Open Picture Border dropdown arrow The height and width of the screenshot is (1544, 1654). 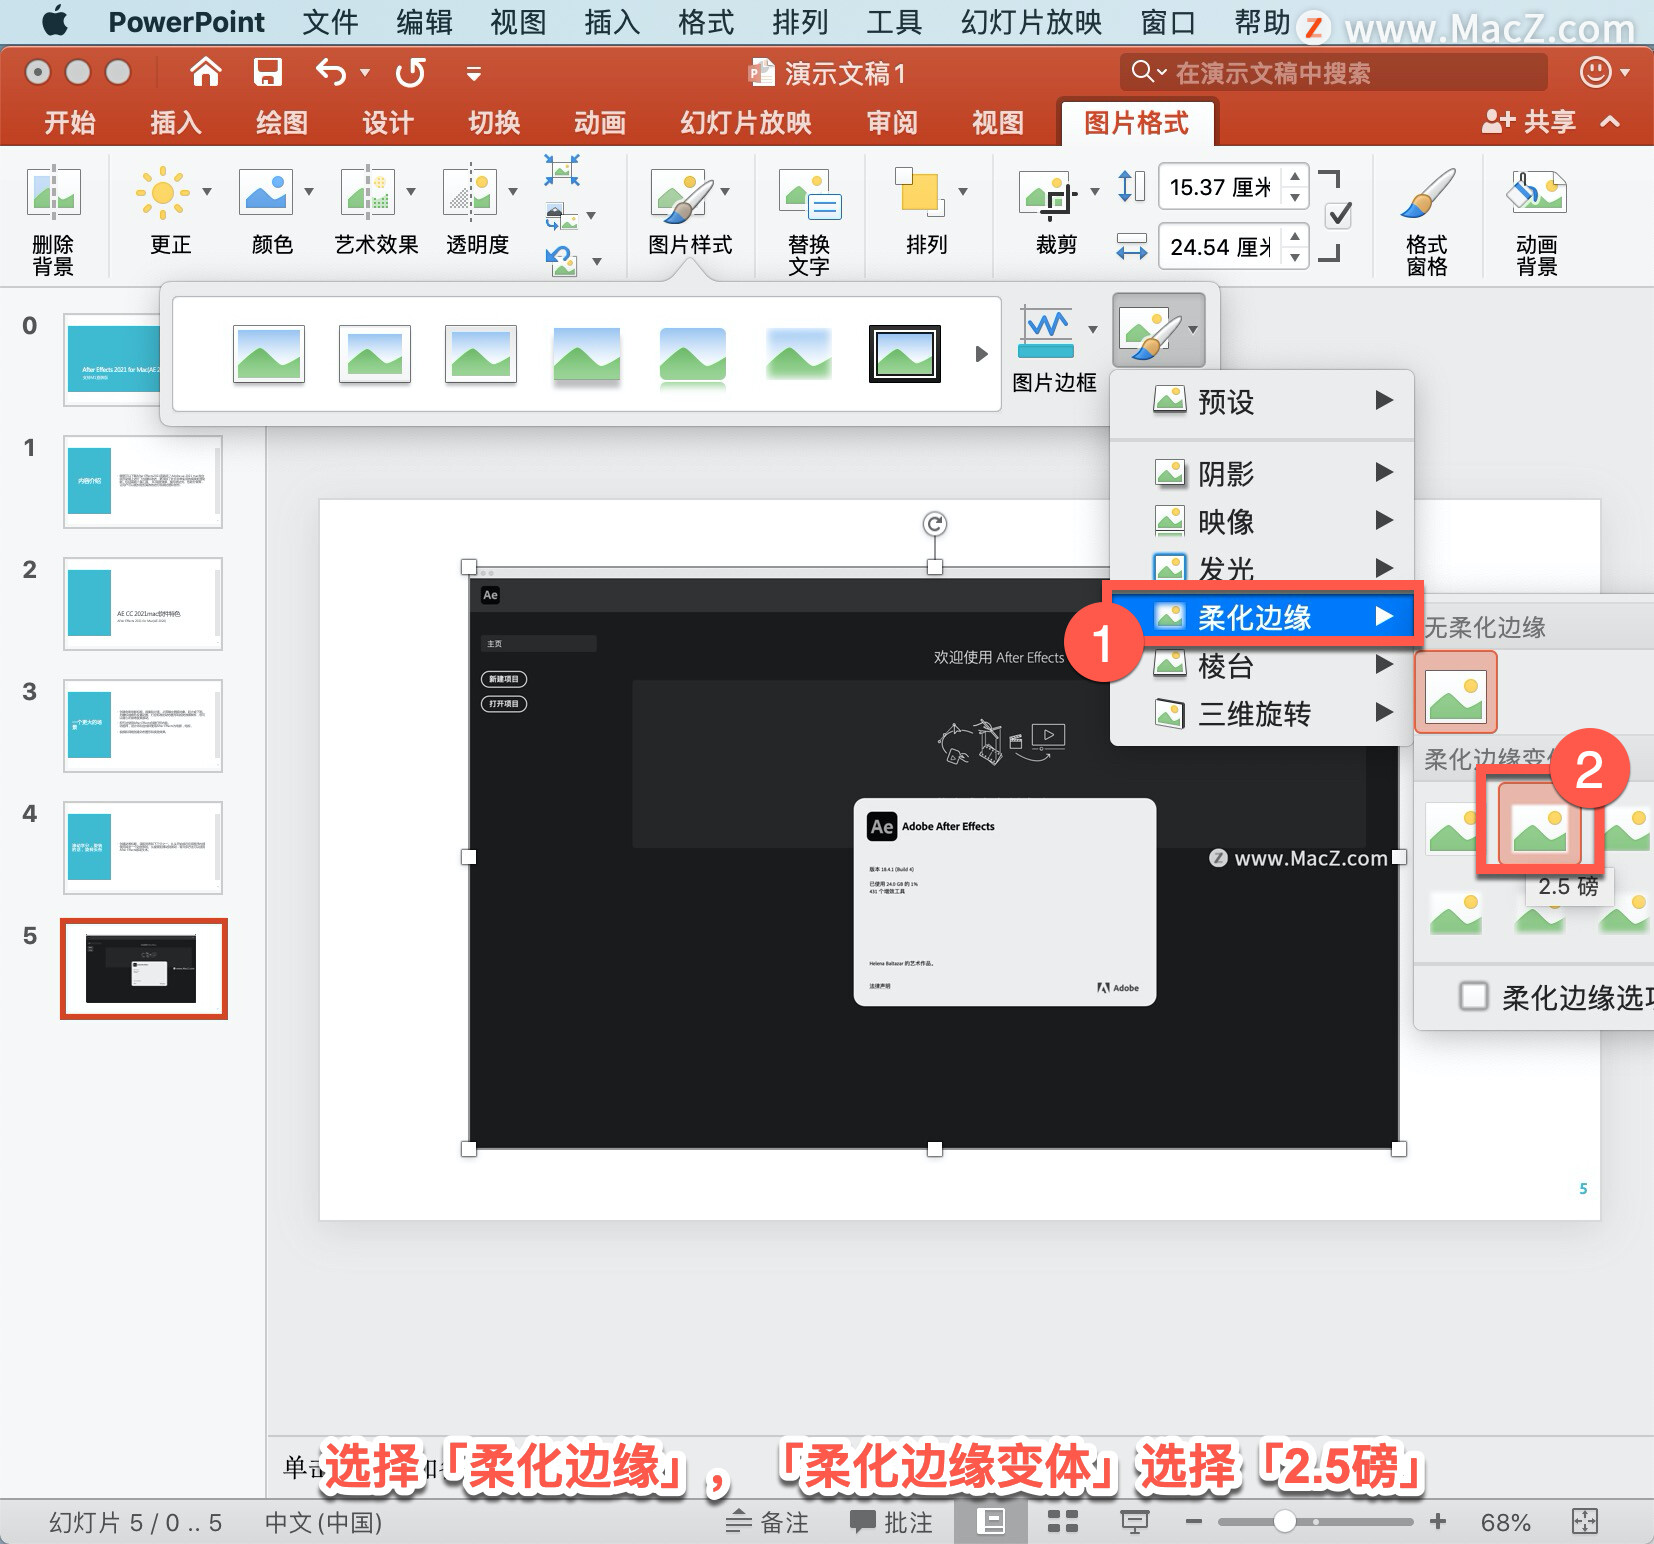[x=1093, y=330]
